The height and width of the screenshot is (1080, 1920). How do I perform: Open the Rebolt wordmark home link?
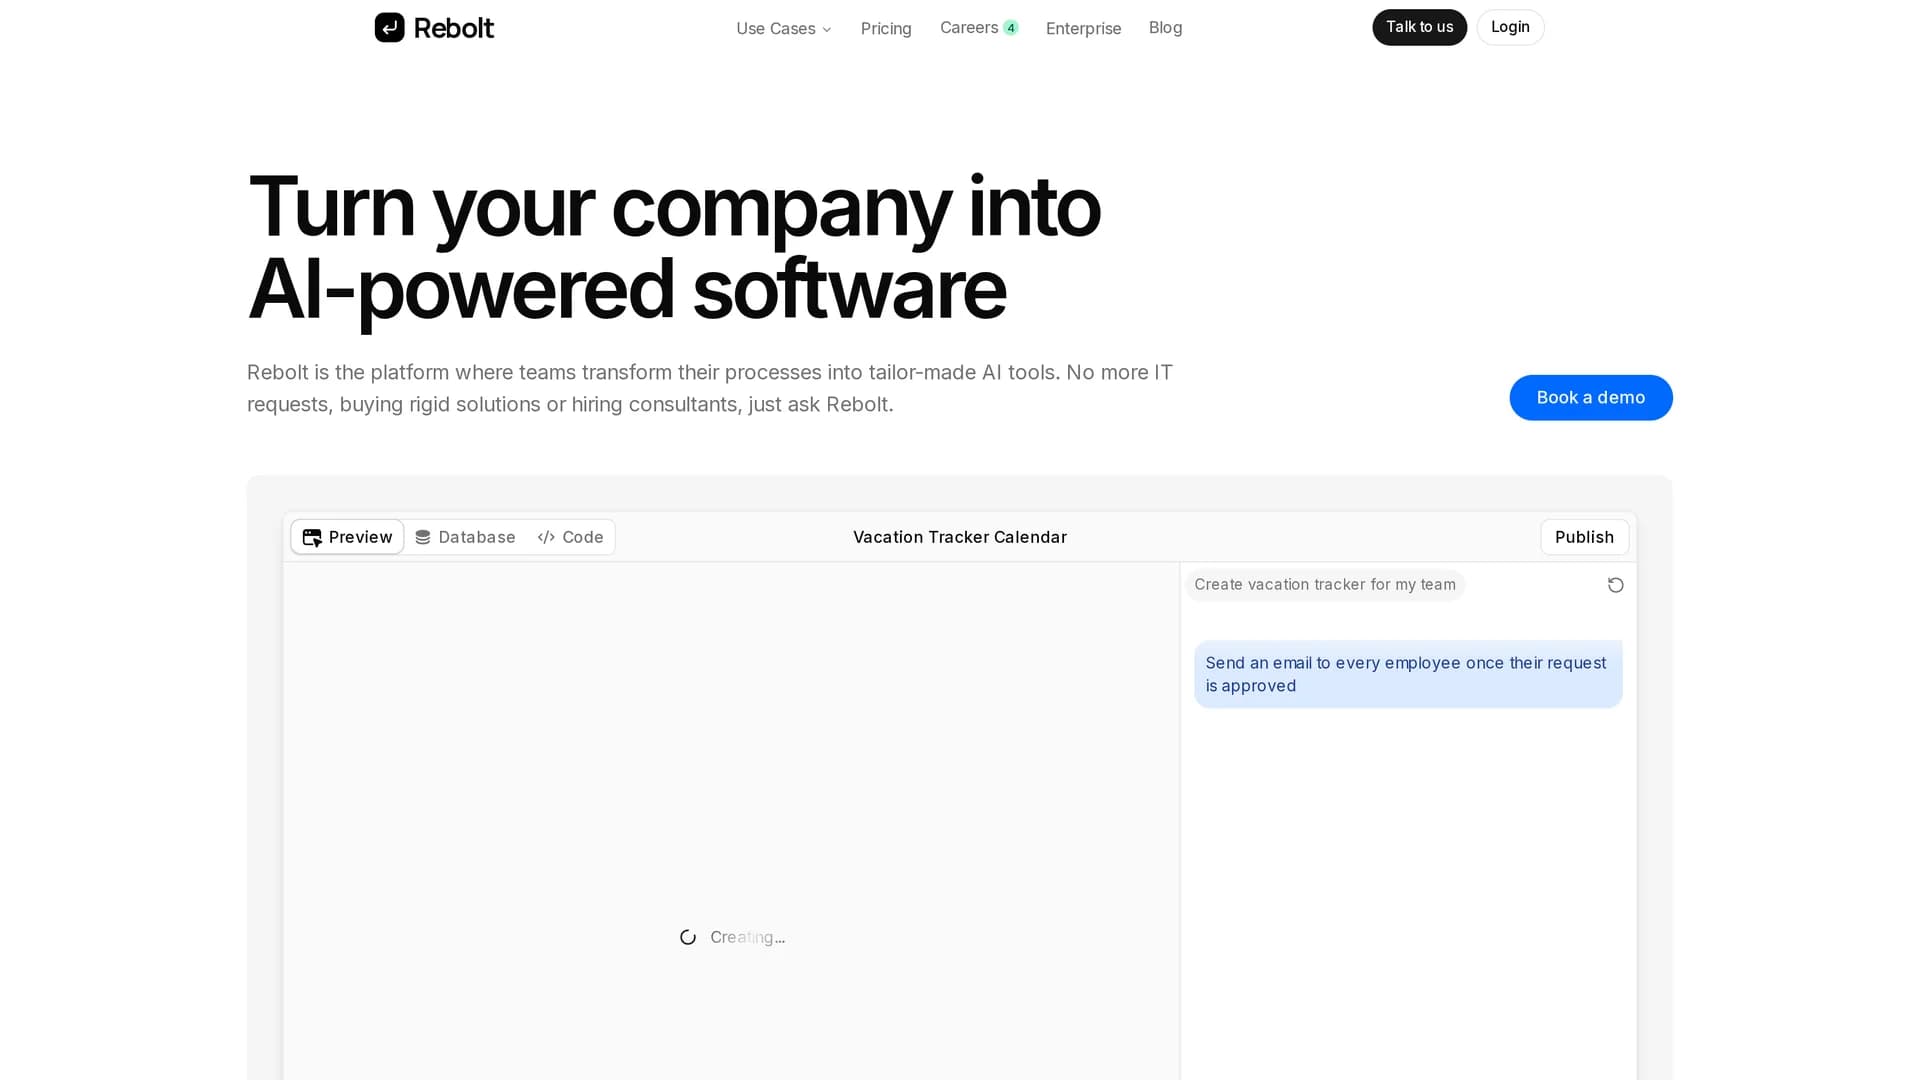(x=453, y=28)
